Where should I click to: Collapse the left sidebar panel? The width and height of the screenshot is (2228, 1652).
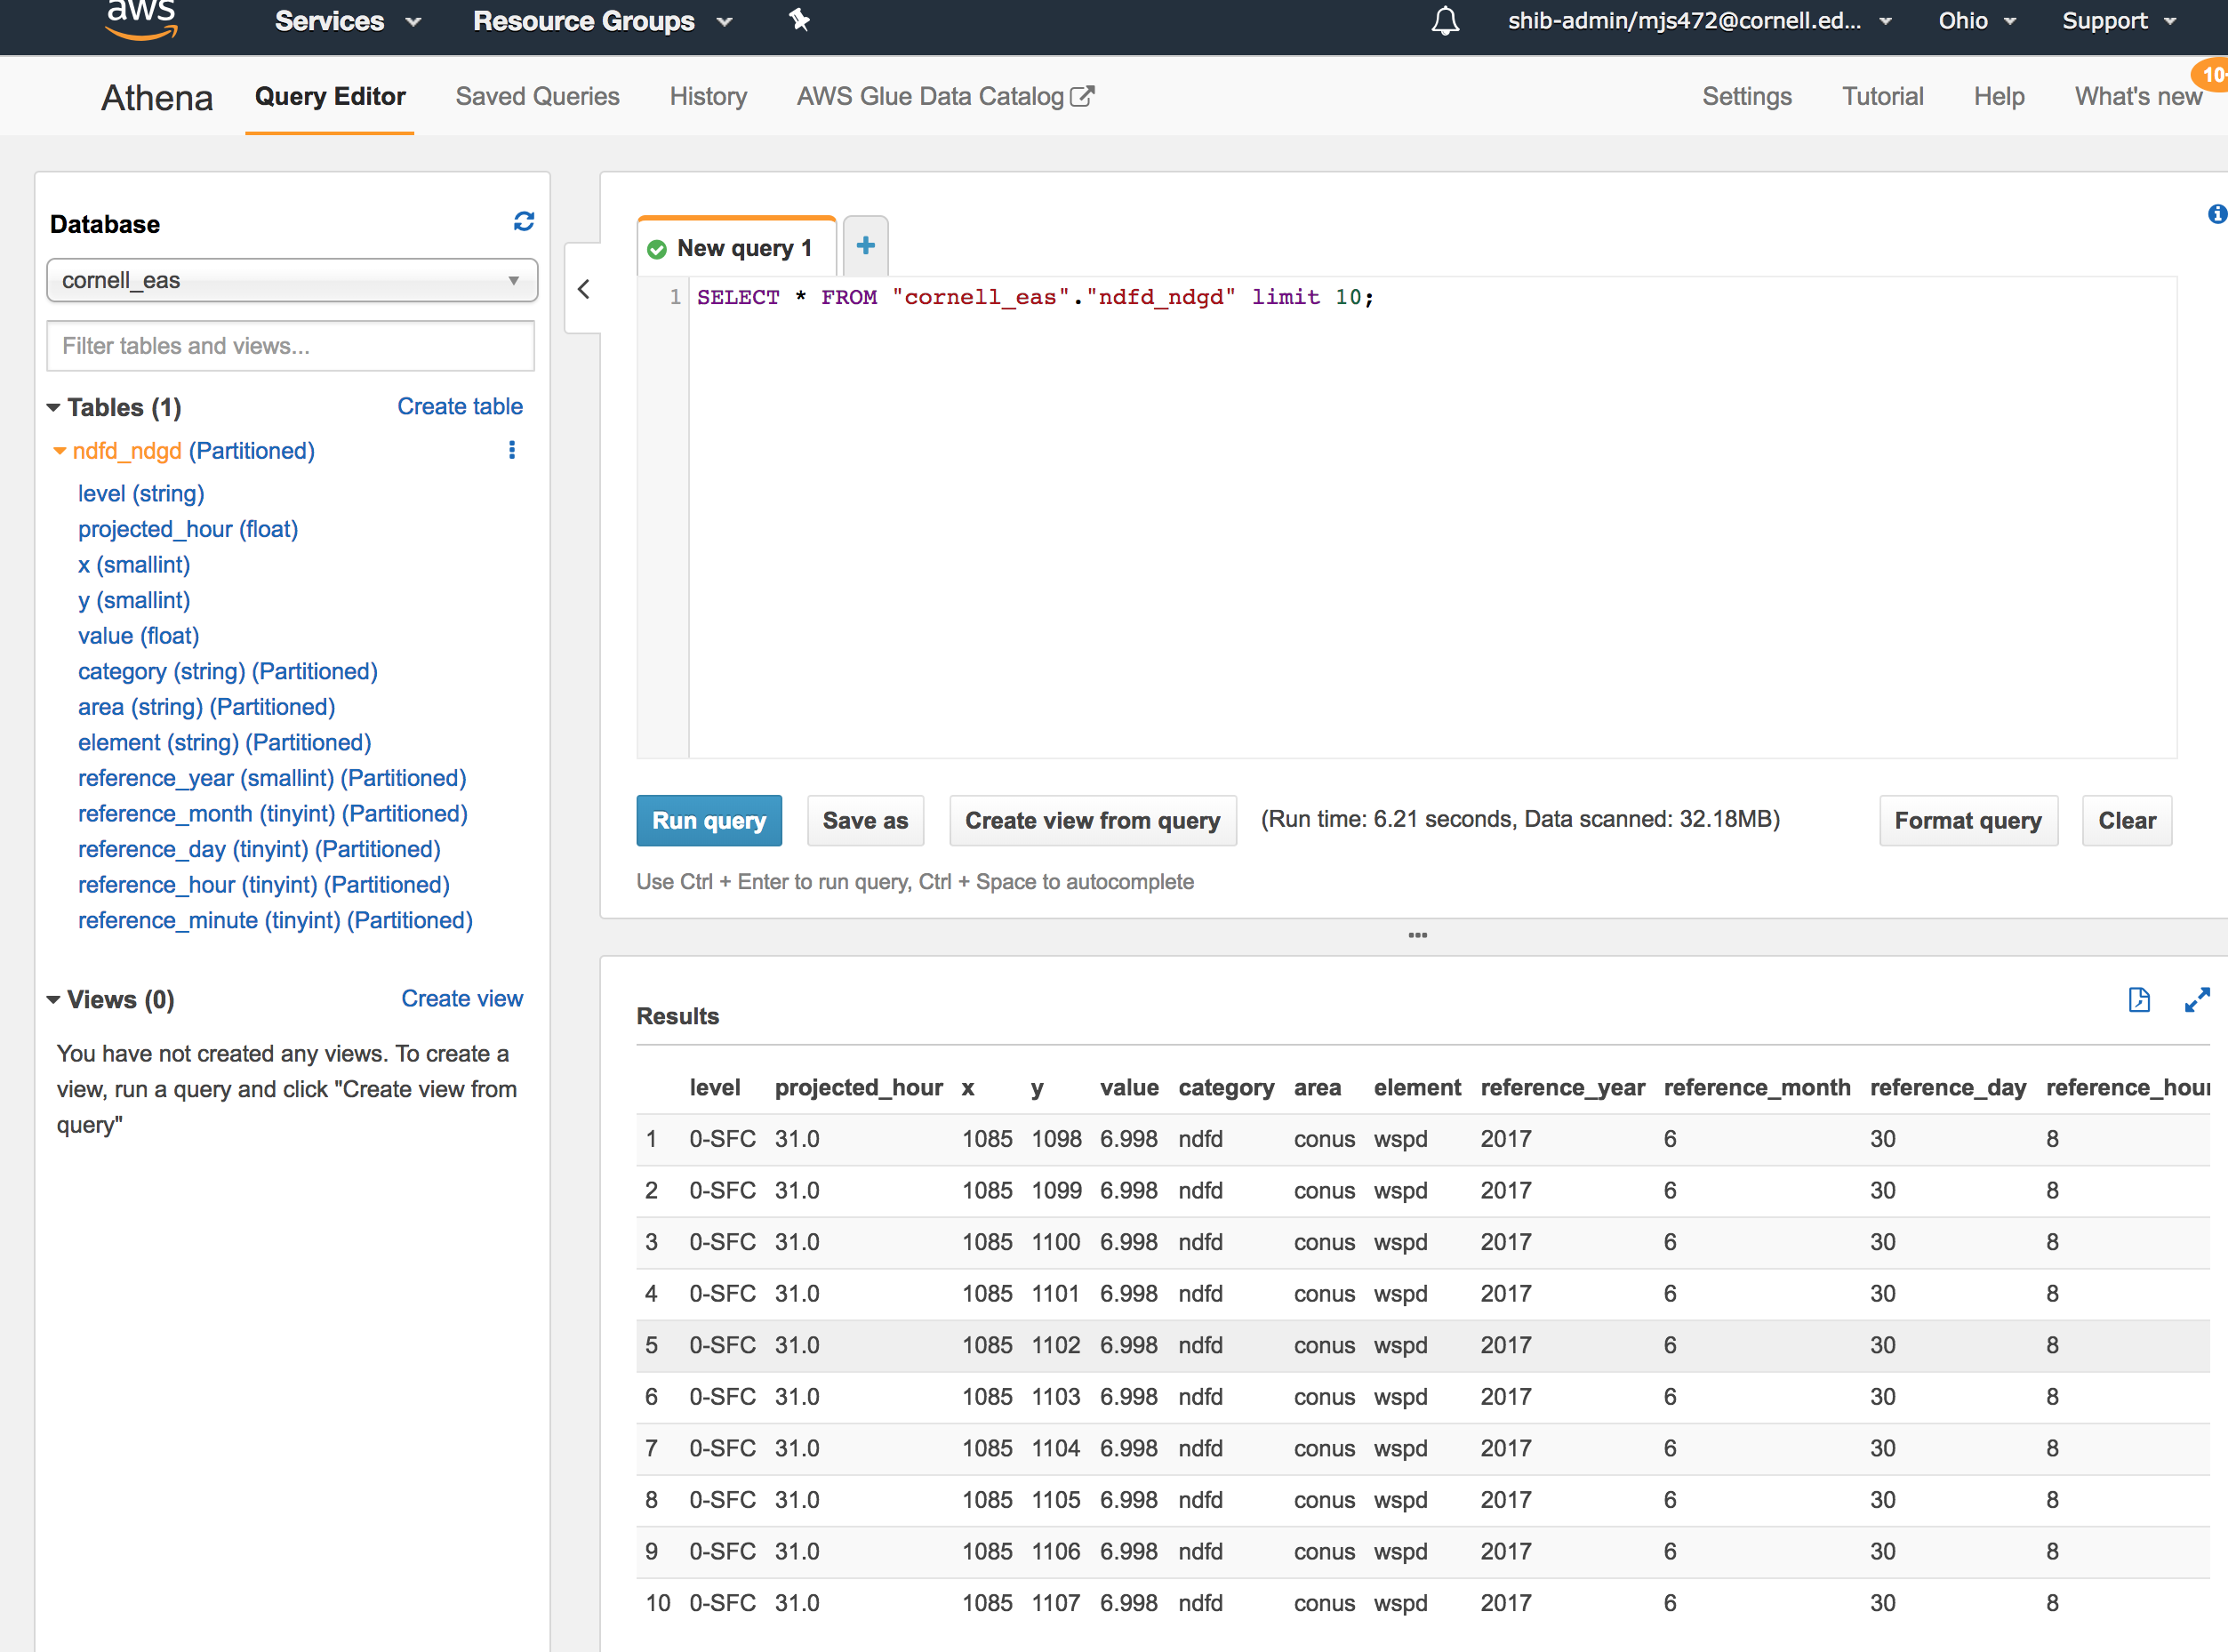584,289
